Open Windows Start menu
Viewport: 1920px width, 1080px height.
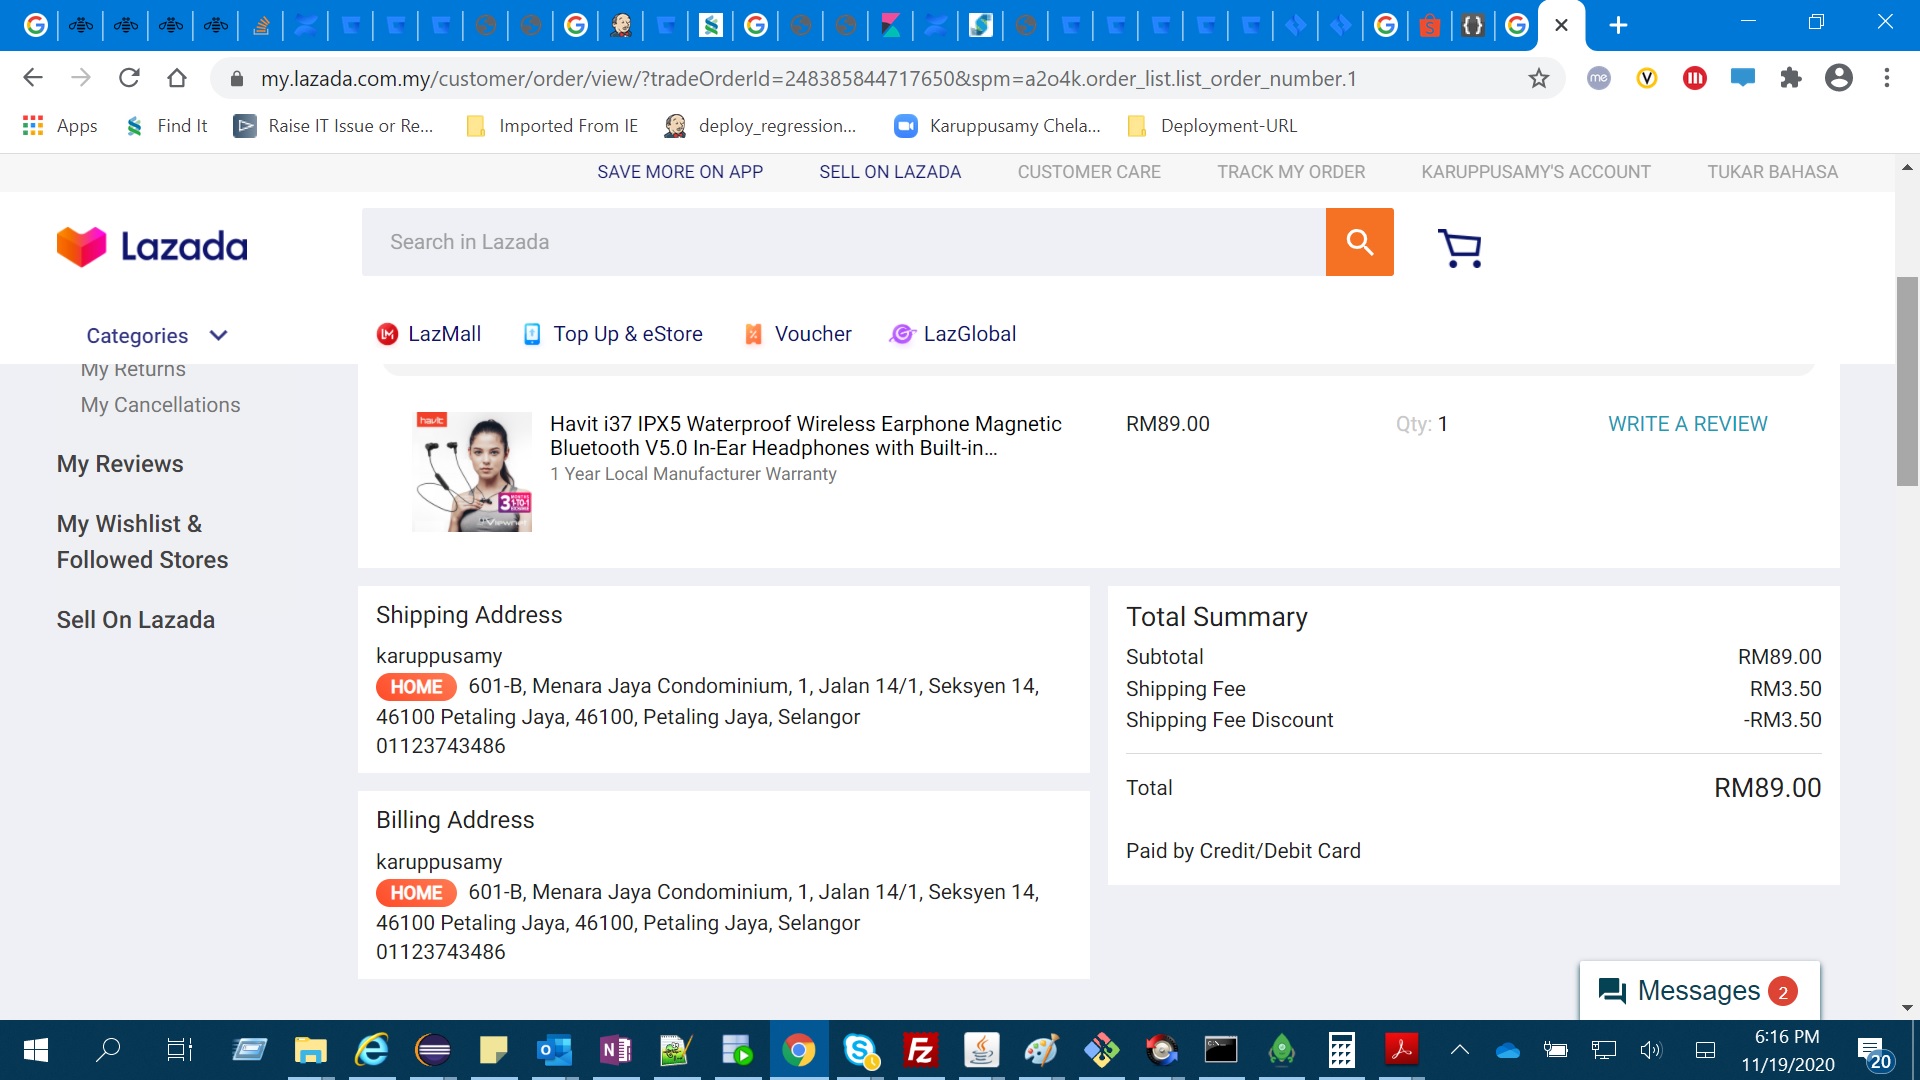(x=35, y=1050)
